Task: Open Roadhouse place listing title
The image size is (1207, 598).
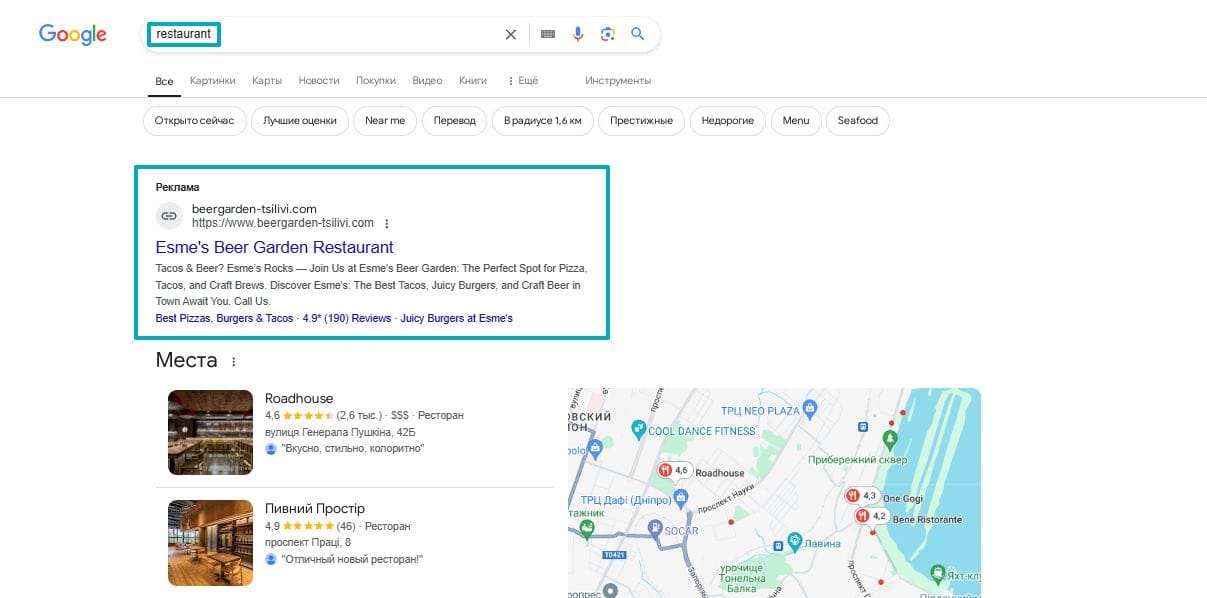Action: point(299,398)
